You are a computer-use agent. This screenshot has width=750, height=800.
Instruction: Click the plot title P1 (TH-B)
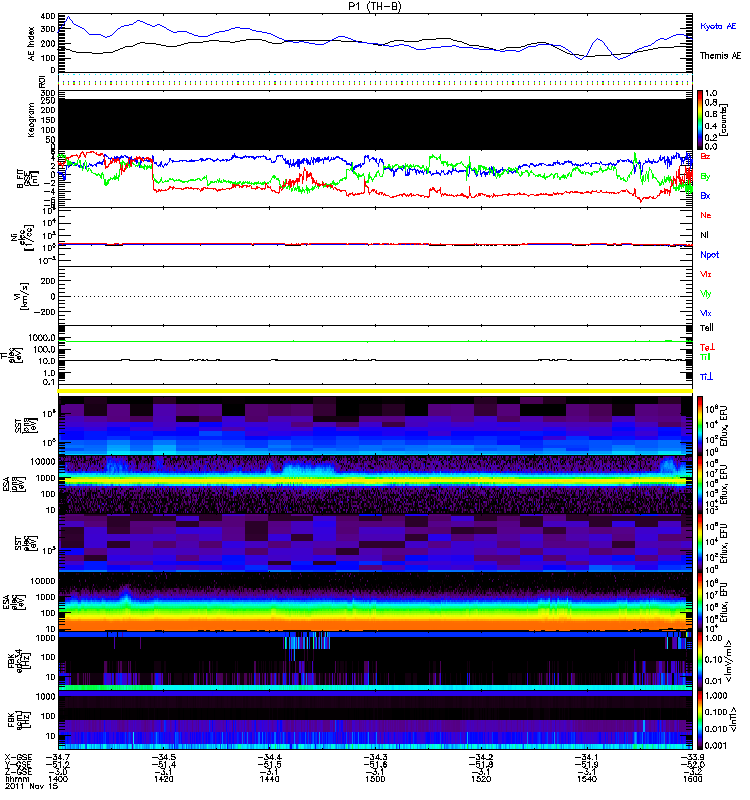[375, 6]
